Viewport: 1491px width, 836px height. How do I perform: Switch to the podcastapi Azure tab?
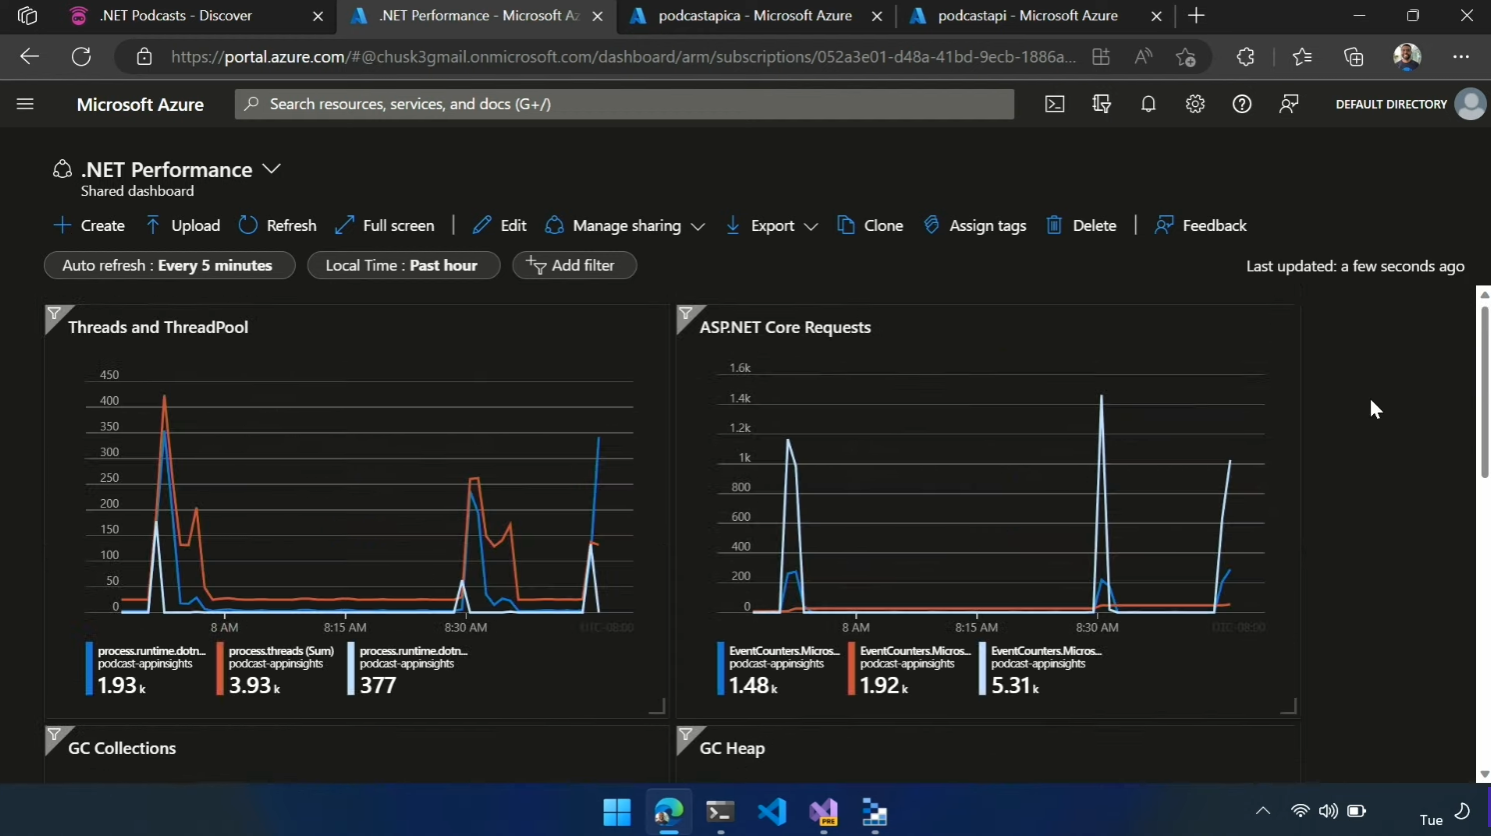coord(1027,16)
